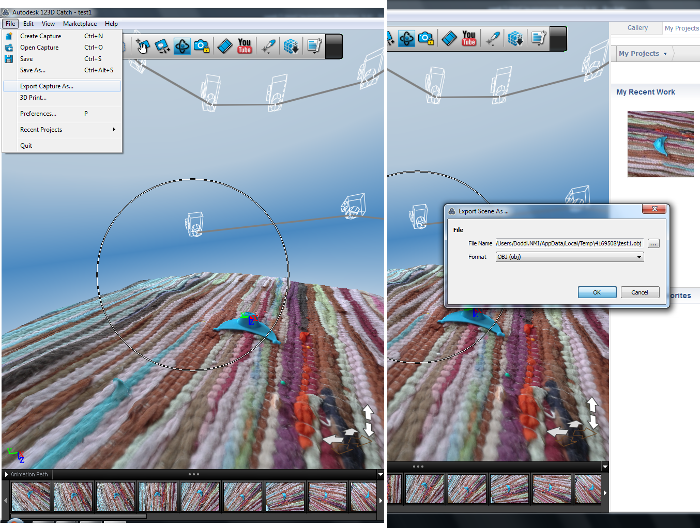The width and height of the screenshot is (700, 528).
Task: Select the manual stitch hand tool in left window
Action: pyautogui.click(x=142, y=46)
